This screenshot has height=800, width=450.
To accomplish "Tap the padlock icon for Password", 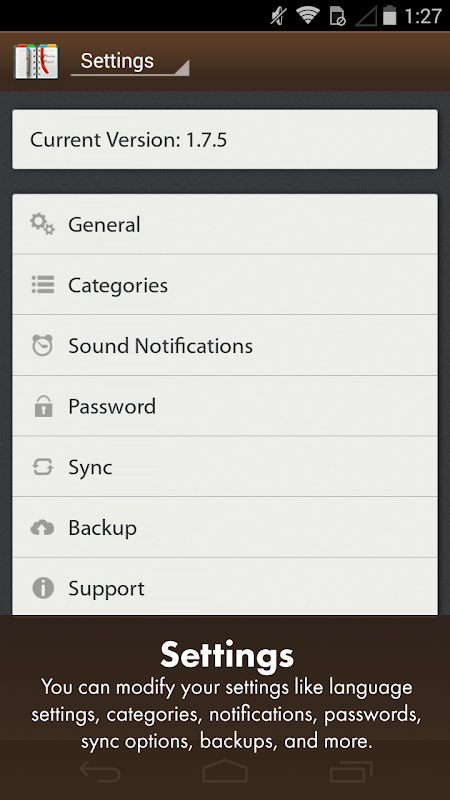I will [43, 406].
